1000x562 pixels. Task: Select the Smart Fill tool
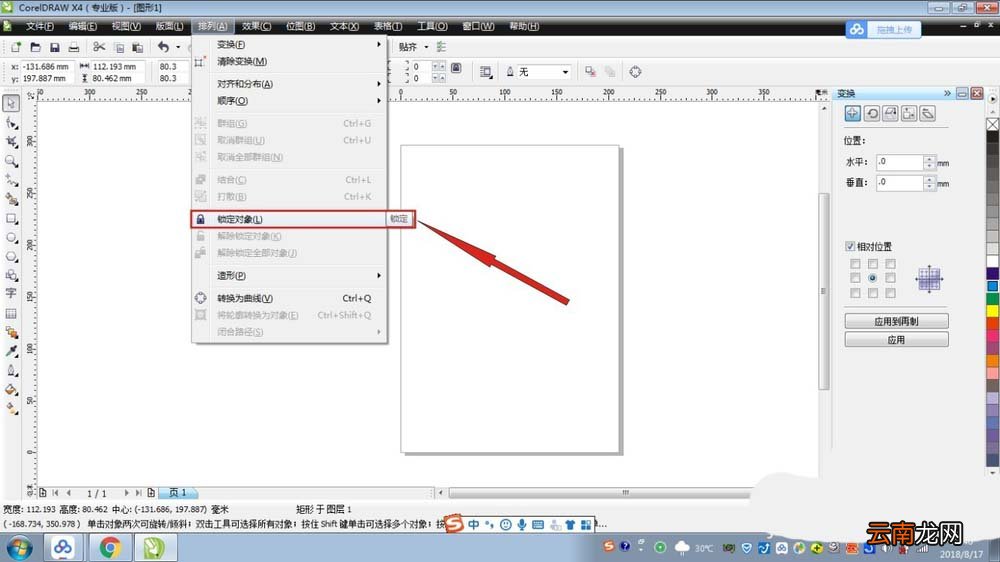click(x=11, y=199)
